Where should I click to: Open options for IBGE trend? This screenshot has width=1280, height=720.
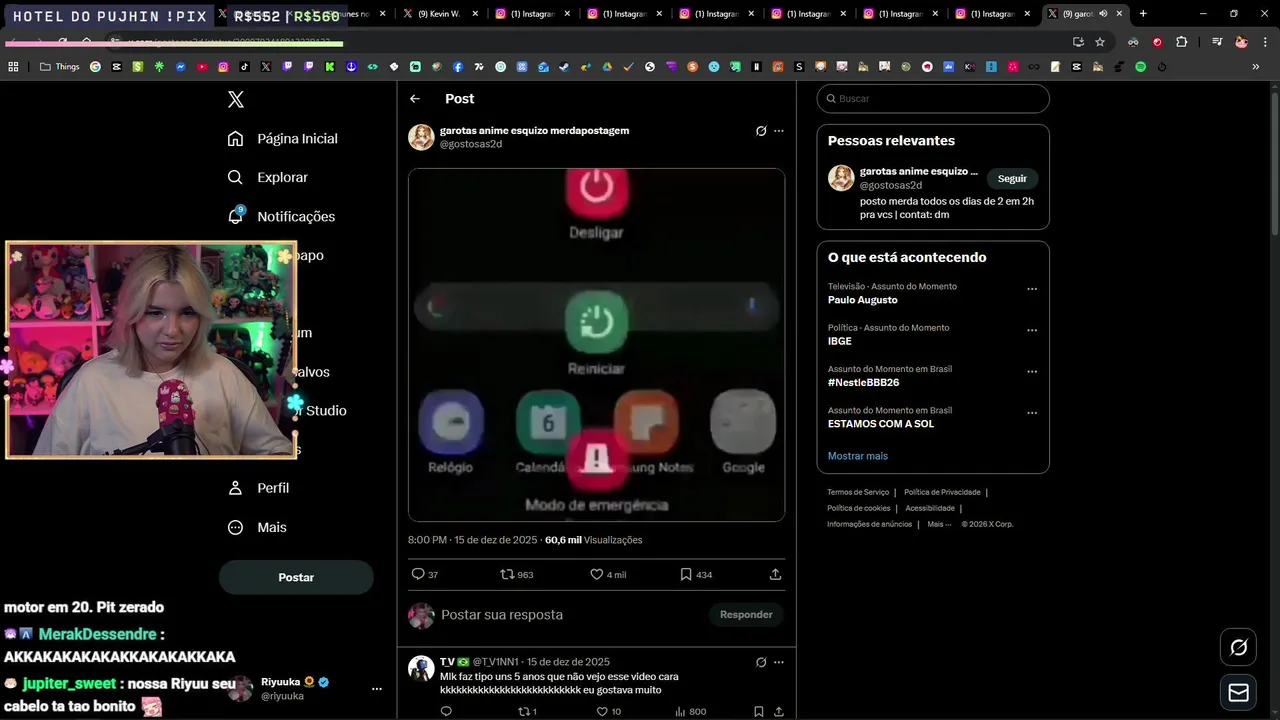1032,330
